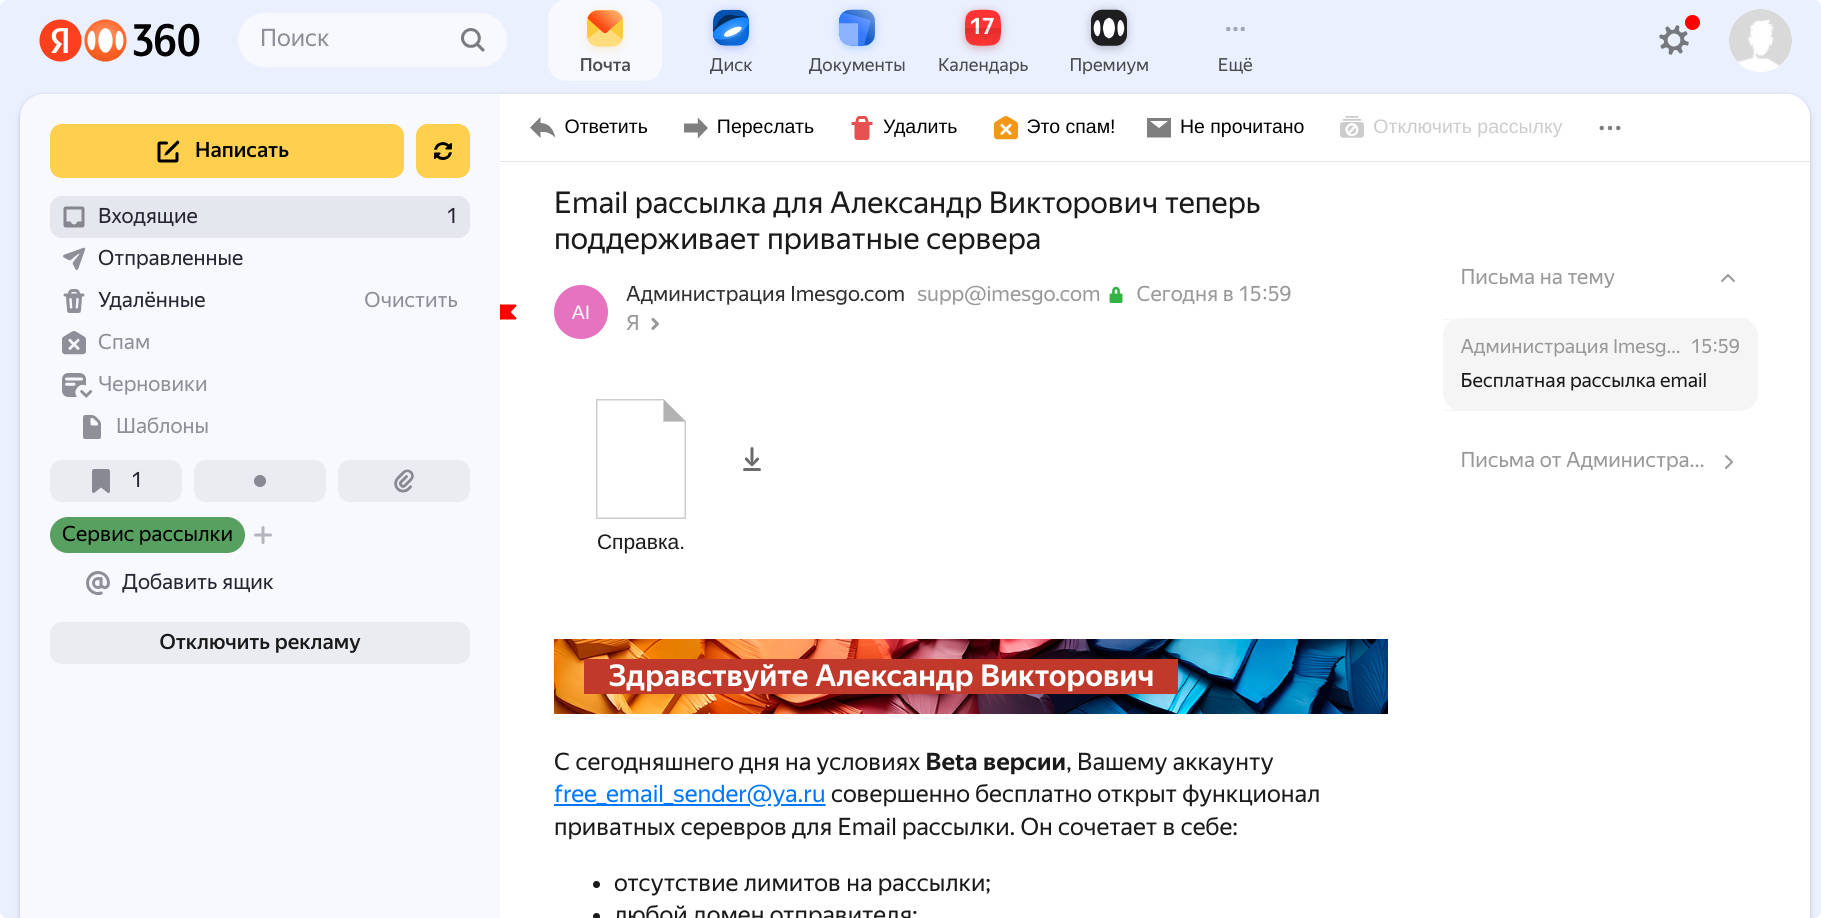
Task: Open the three-dots more actions menu
Action: 1610,128
